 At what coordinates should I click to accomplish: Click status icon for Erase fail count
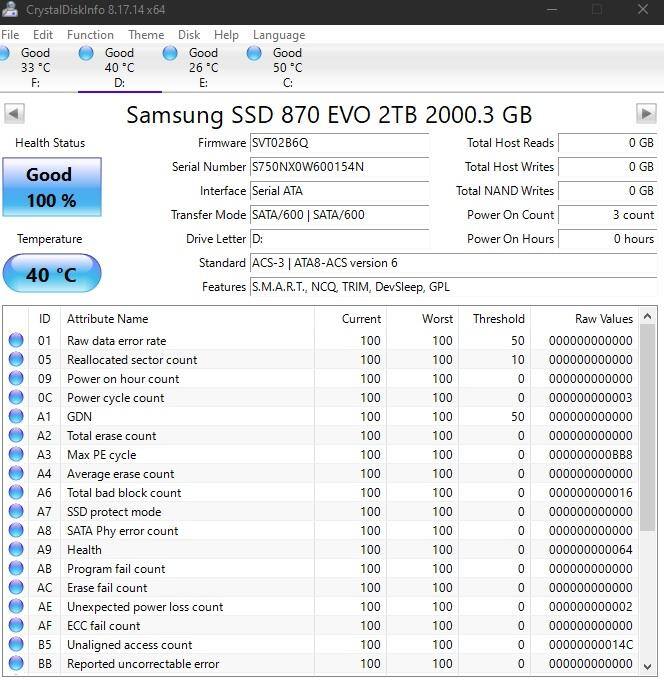(16, 588)
